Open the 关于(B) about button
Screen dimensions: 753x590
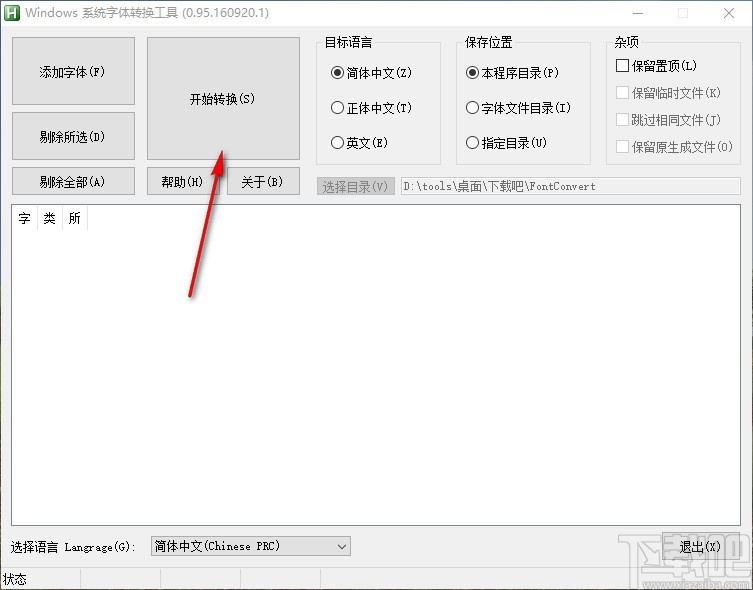tap(263, 181)
